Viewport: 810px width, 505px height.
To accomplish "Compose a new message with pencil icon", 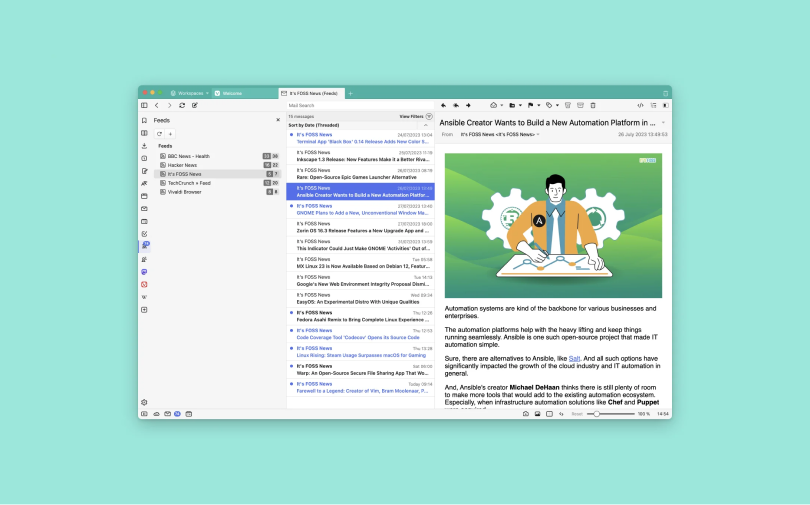I will 195,105.
